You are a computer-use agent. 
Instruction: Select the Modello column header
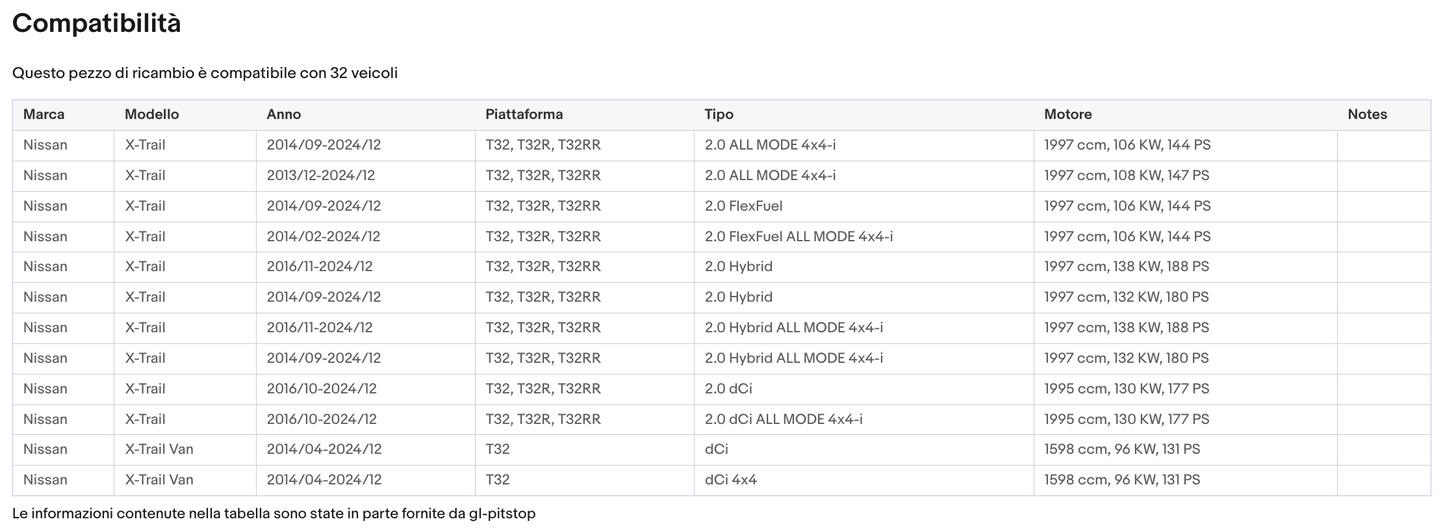152,114
